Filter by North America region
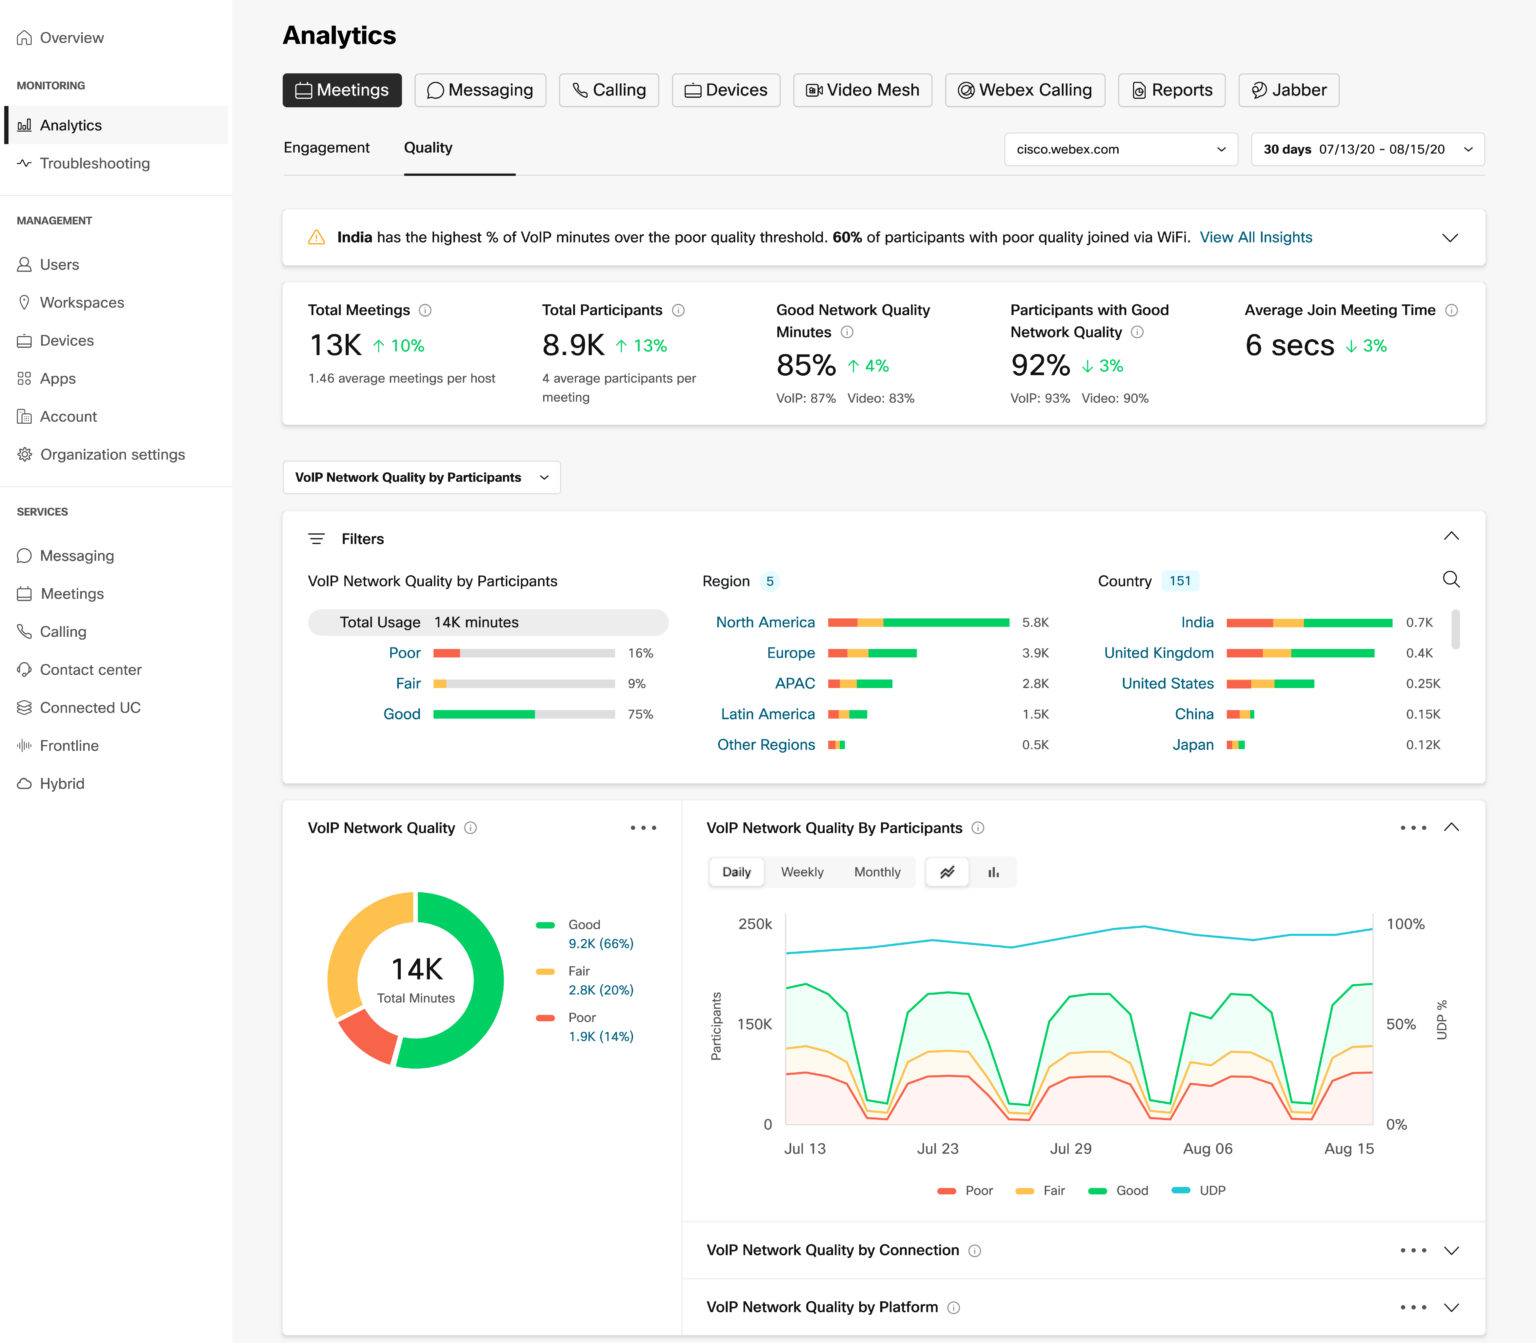This screenshot has height=1343, width=1536. click(765, 622)
